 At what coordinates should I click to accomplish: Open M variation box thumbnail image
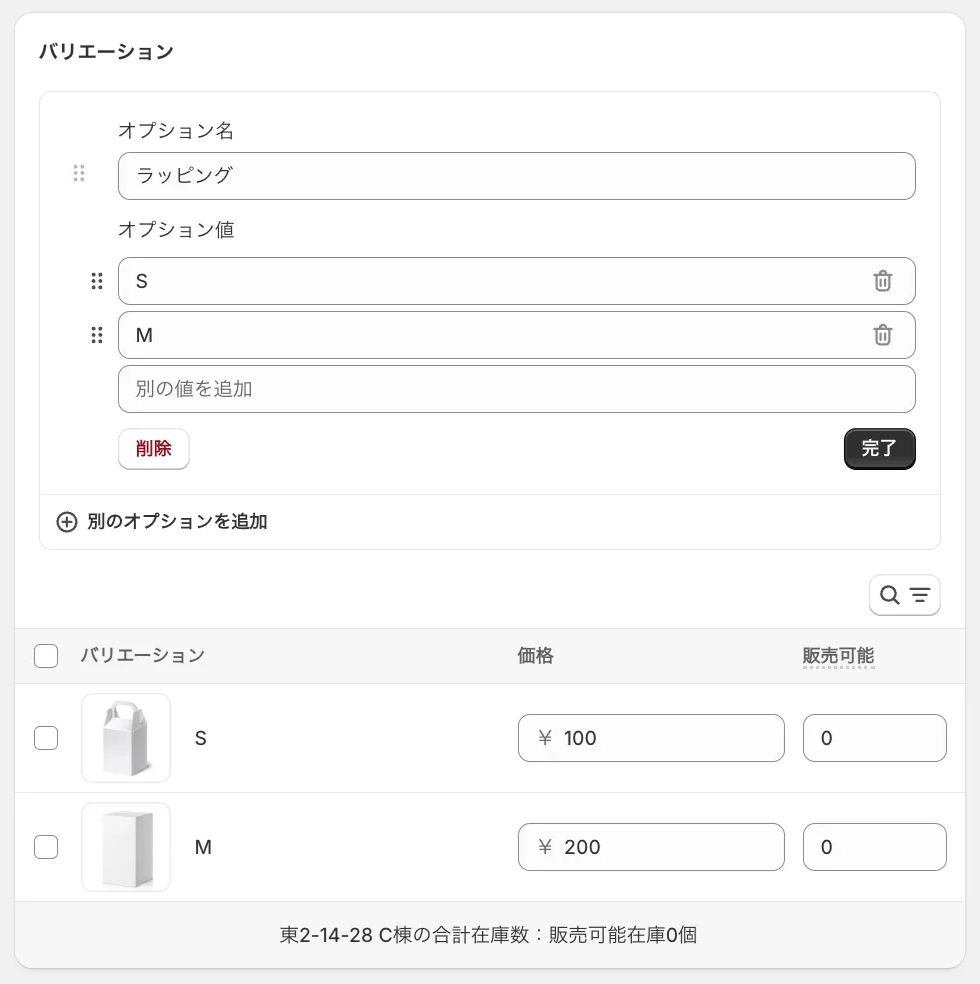(x=126, y=847)
